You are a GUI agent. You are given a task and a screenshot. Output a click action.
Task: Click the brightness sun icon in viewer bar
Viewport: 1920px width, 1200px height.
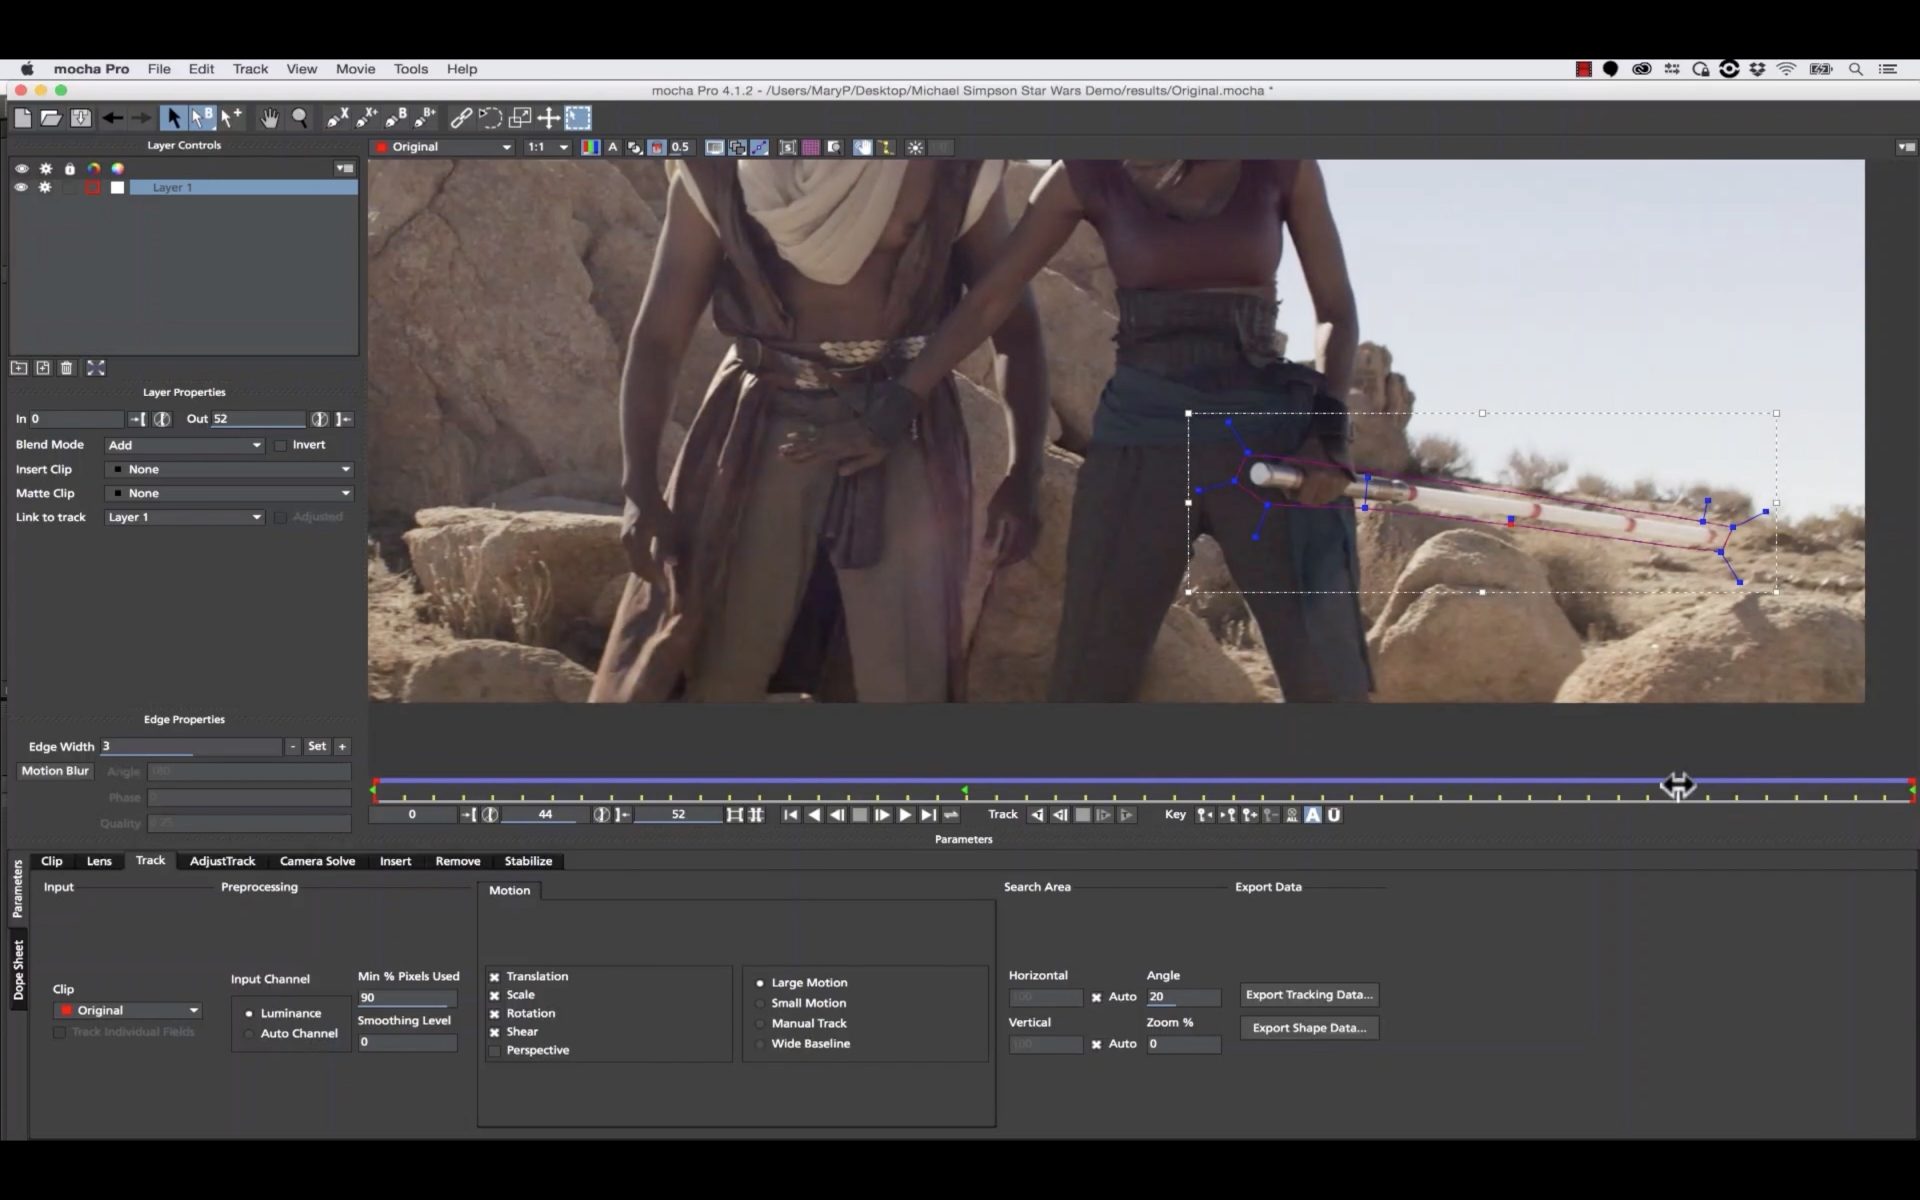click(x=915, y=147)
